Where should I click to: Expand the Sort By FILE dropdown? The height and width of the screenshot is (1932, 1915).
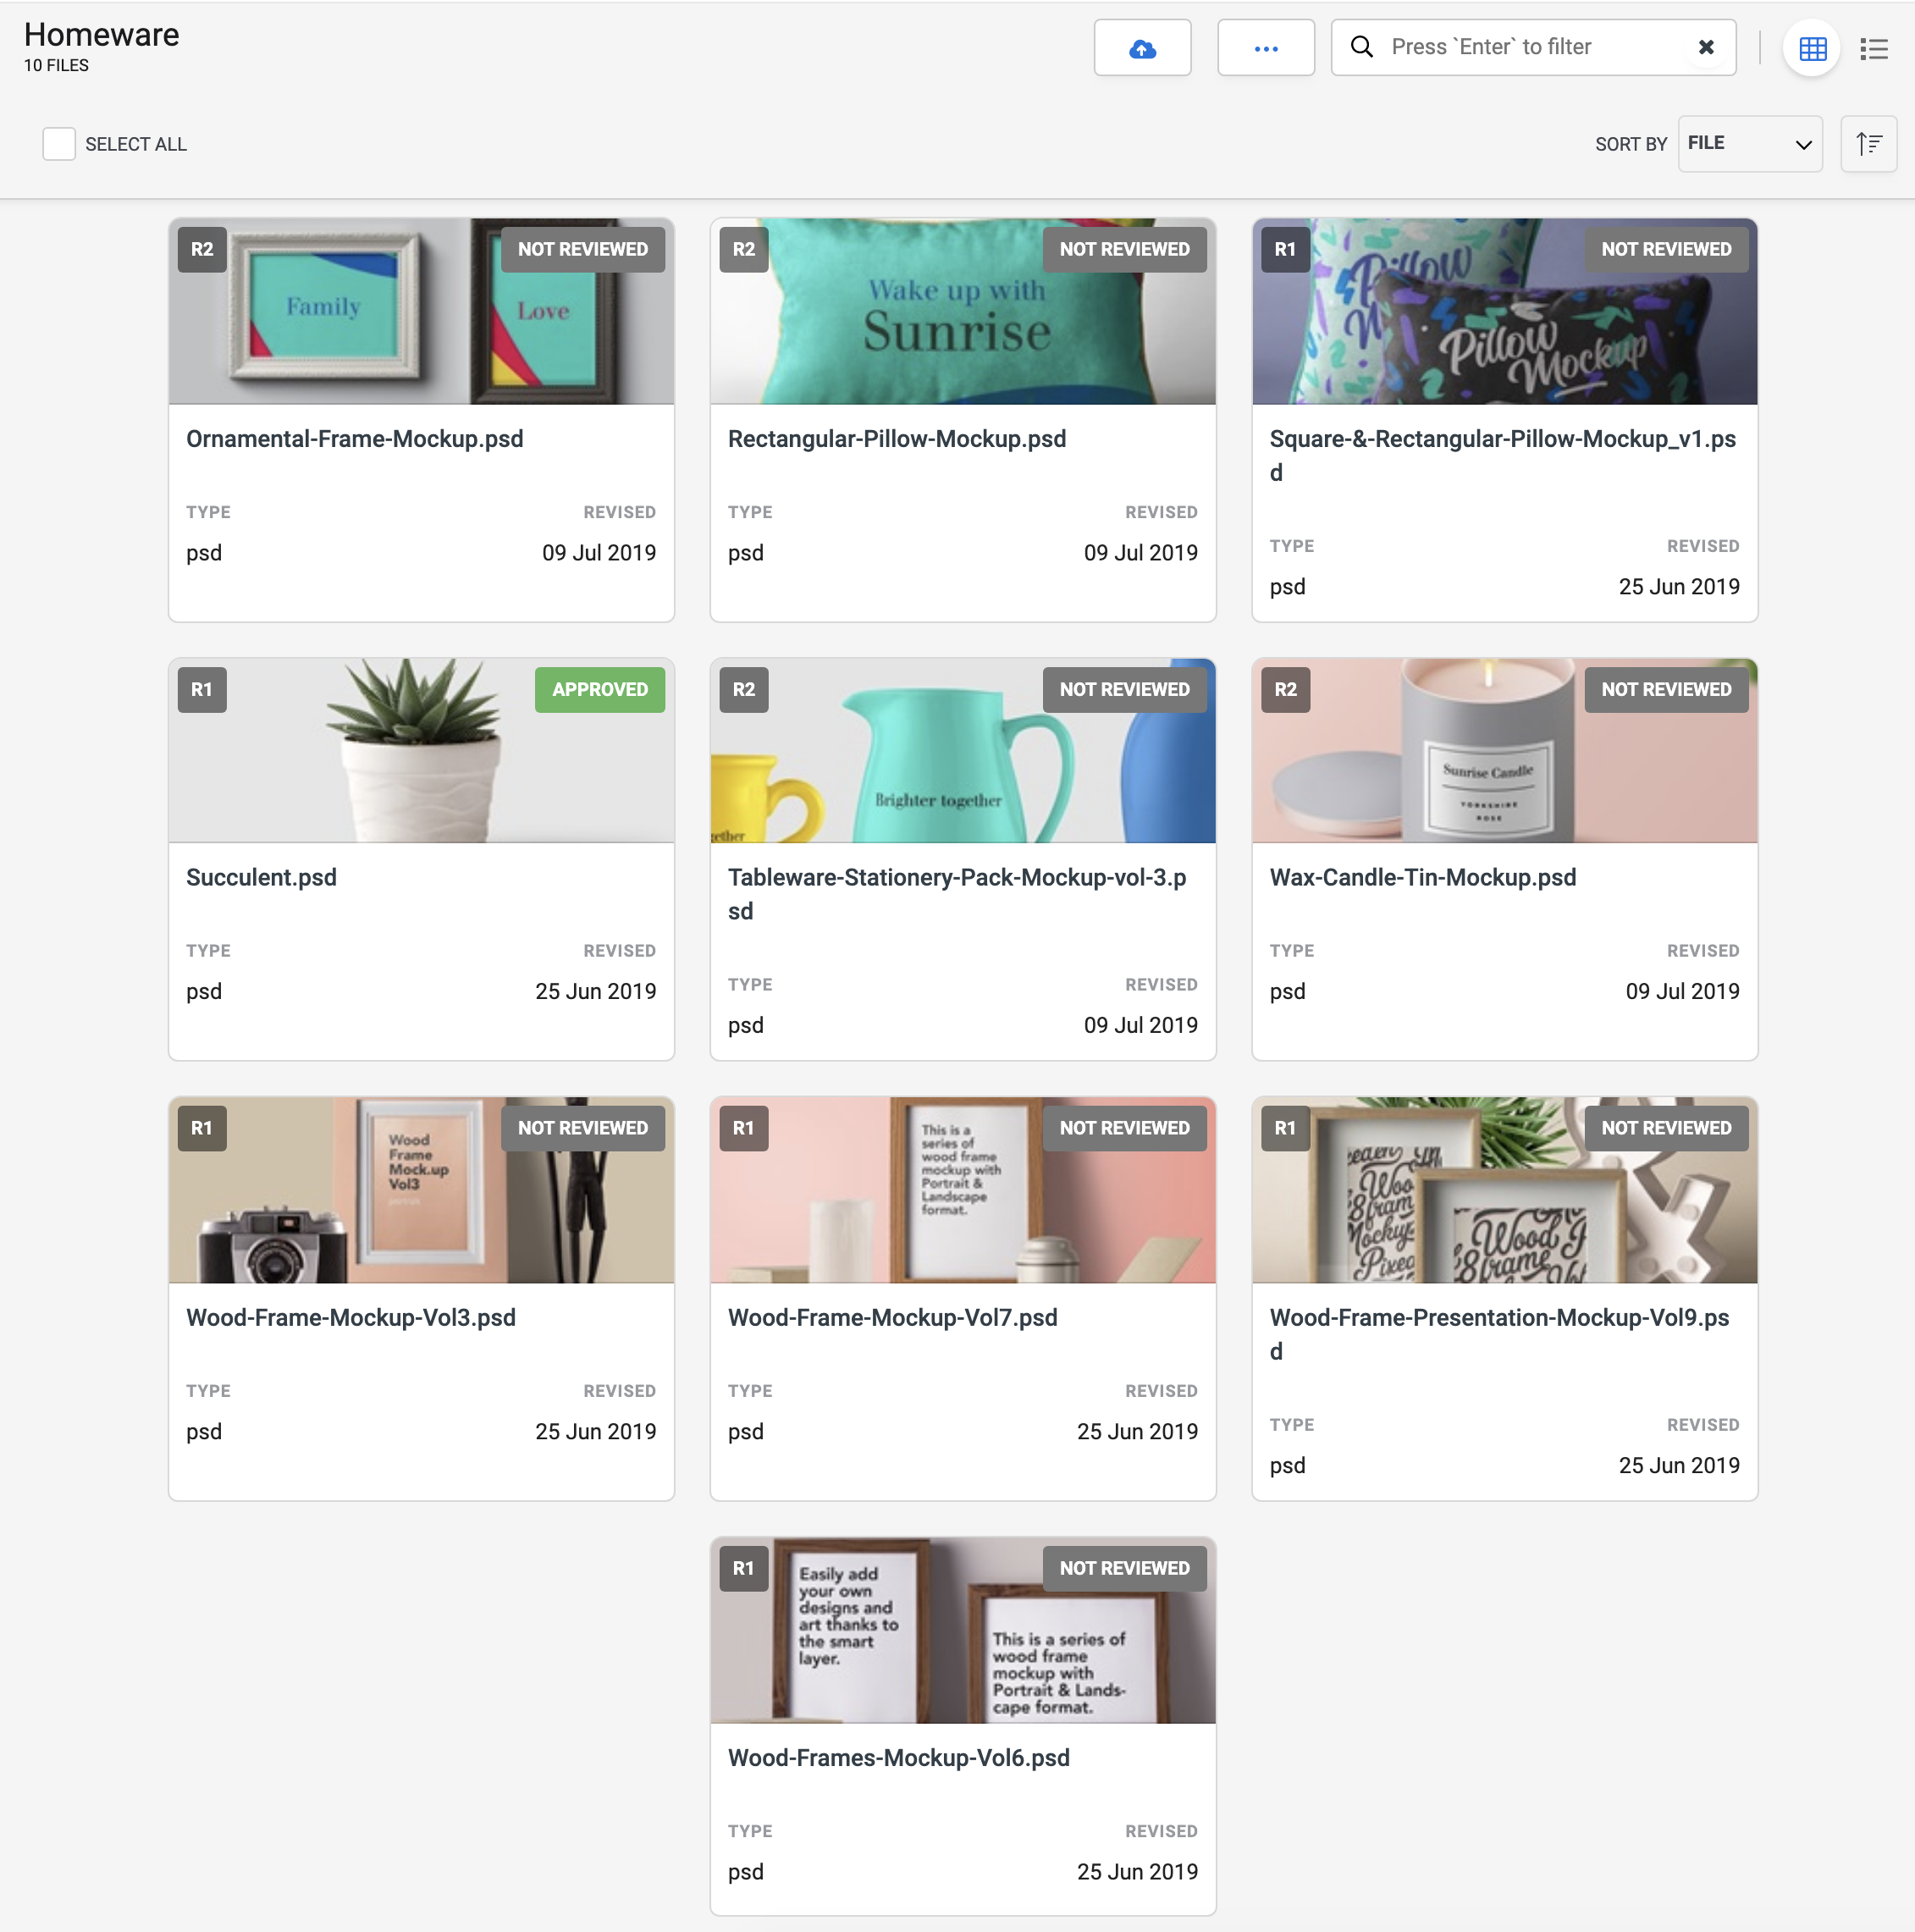click(1749, 144)
